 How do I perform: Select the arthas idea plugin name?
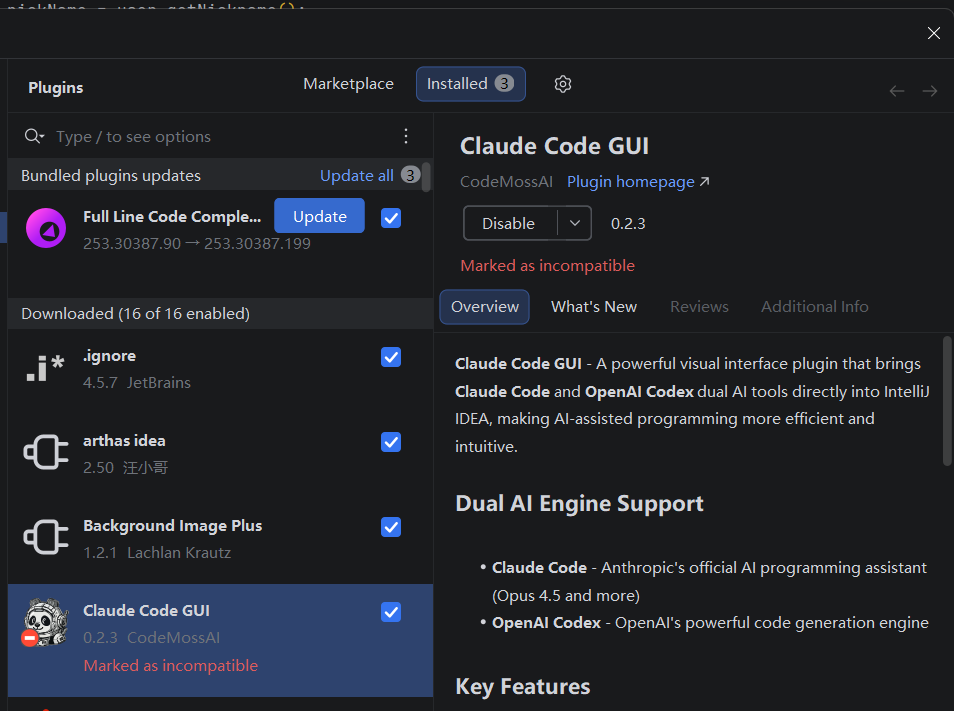(124, 440)
